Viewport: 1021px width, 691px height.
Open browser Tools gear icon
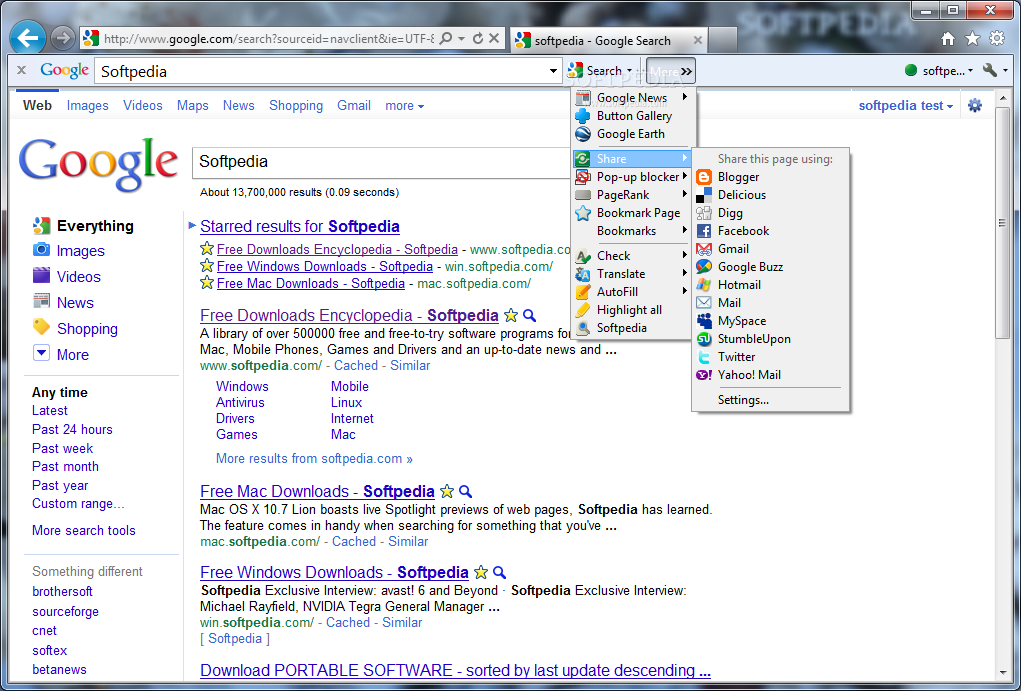click(x=997, y=39)
